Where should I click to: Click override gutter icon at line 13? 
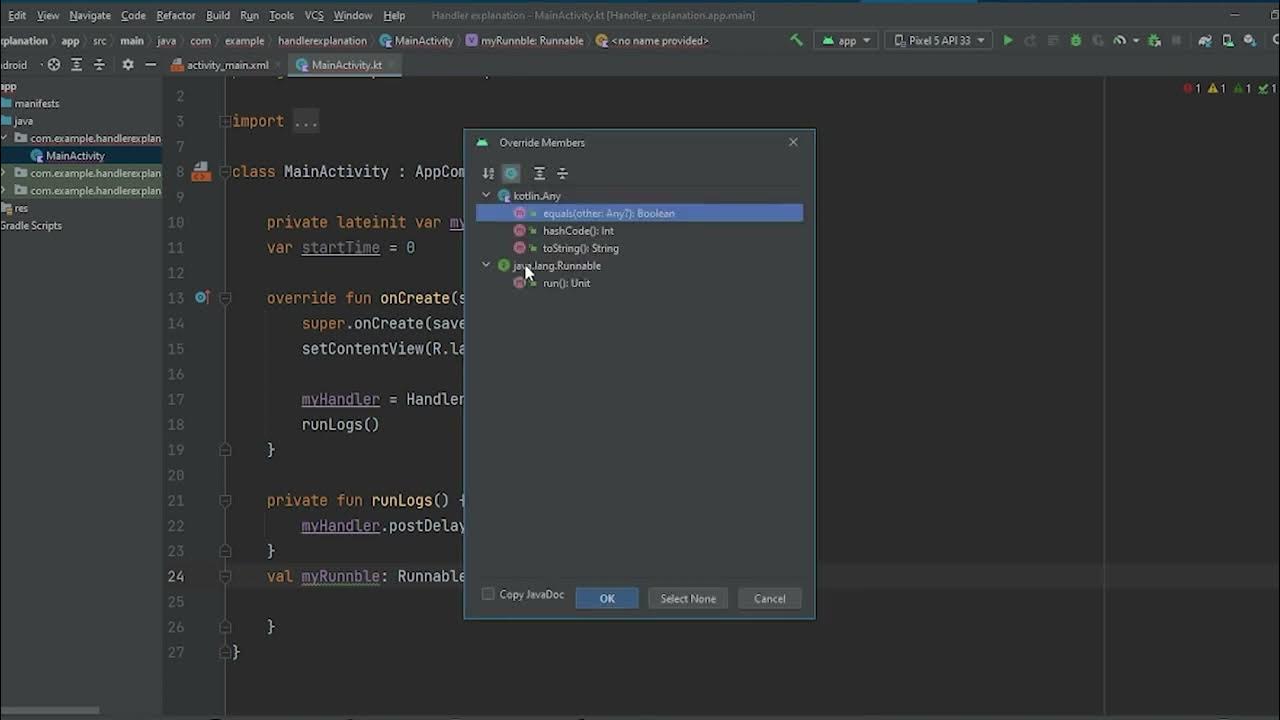tap(201, 297)
